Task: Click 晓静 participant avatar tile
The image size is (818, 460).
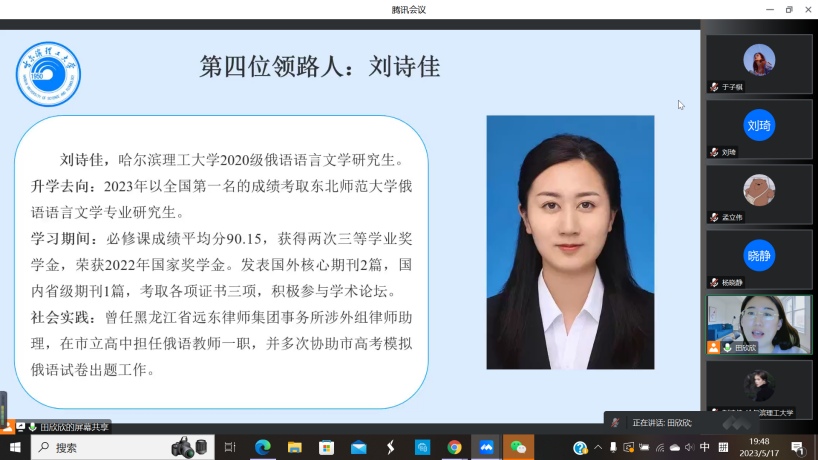Action: [x=759, y=258]
